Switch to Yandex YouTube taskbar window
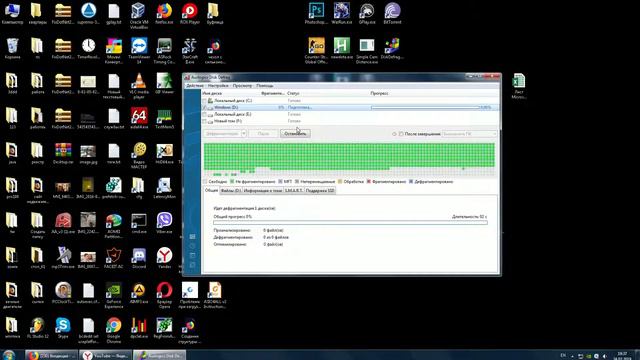 pyautogui.click(x=105, y=355)
